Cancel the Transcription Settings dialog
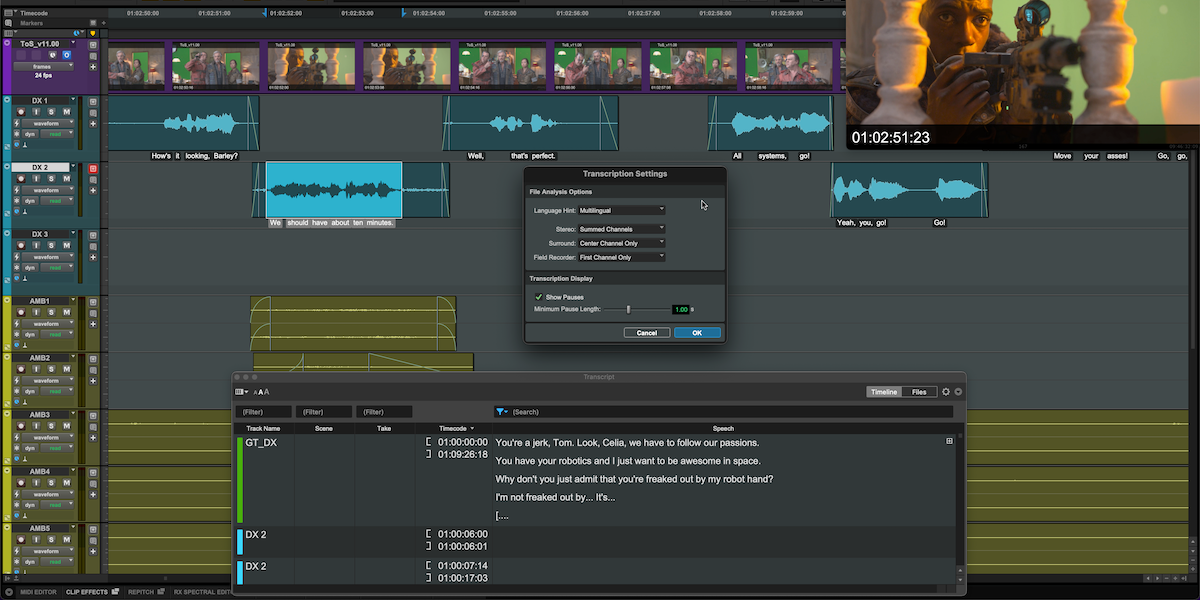The image size is (1200, 600). click(646, 332)
